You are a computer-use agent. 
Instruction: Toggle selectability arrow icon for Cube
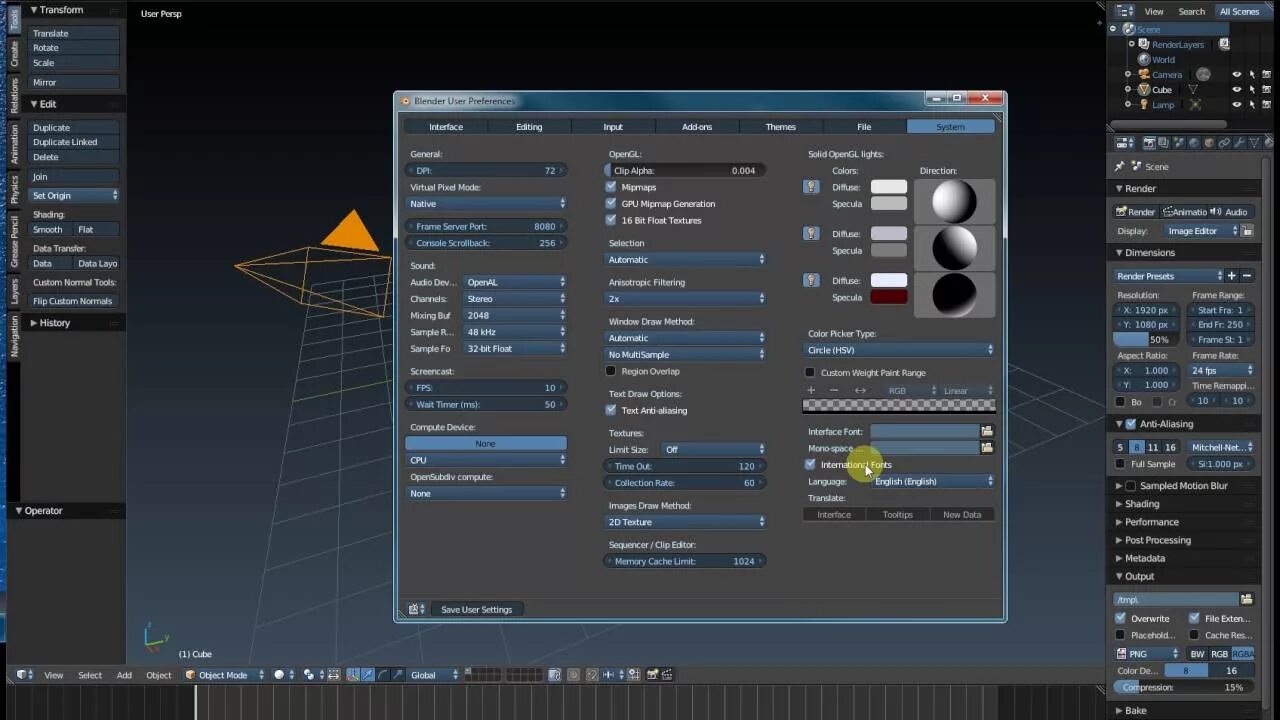coord(1252,90)
